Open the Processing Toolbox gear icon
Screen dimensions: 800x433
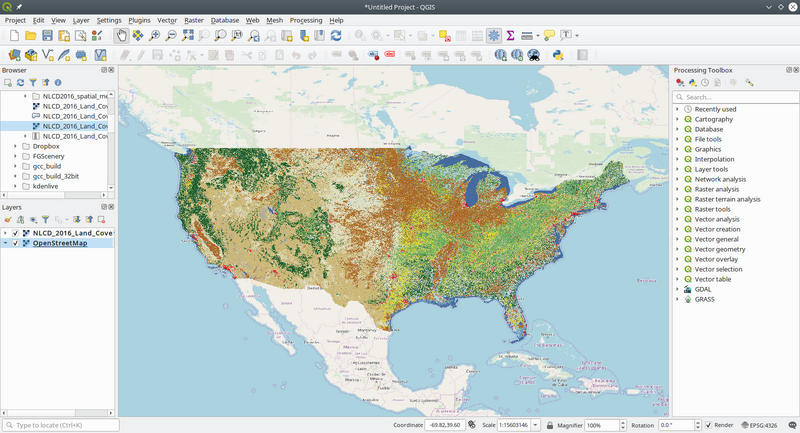[x=493, y=36]
